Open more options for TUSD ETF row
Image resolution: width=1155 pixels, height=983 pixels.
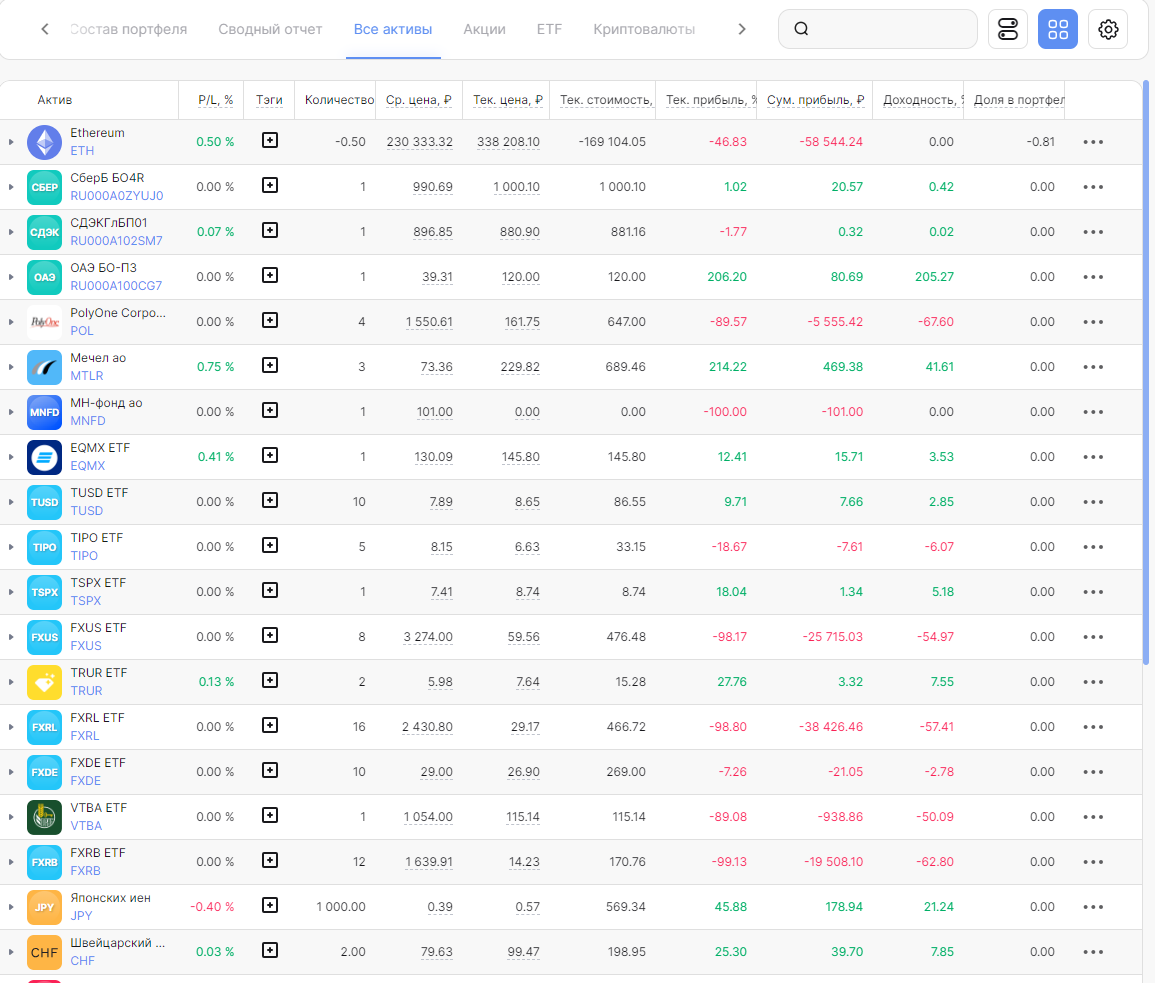(1093, 502)
